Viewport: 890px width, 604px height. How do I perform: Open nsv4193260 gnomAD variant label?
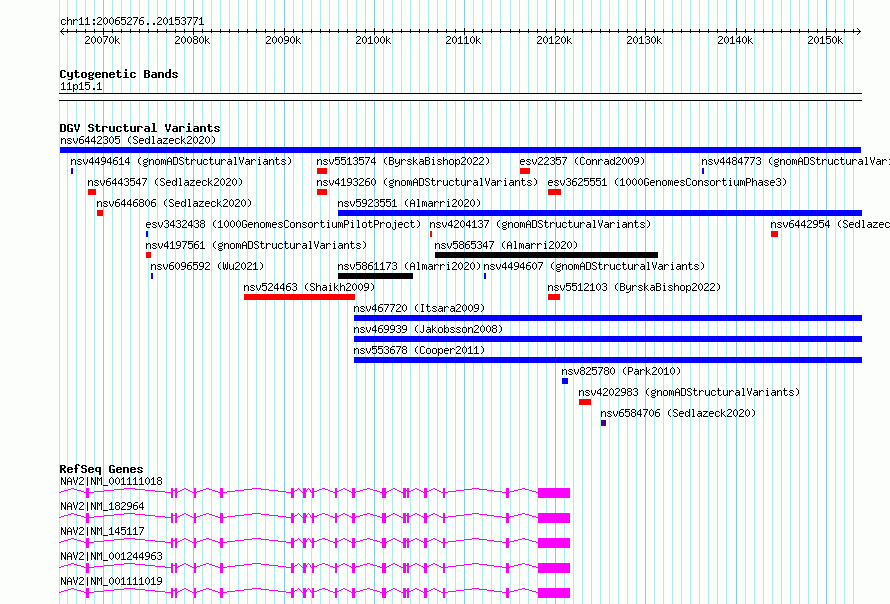coord(427,182)
